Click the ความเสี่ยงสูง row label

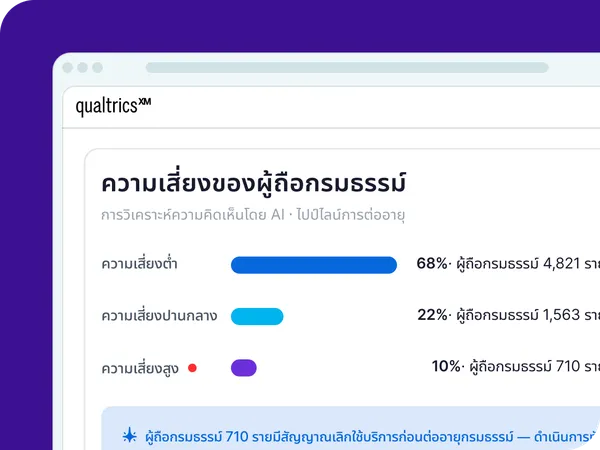pyautogui.click(x=140, y=369)
